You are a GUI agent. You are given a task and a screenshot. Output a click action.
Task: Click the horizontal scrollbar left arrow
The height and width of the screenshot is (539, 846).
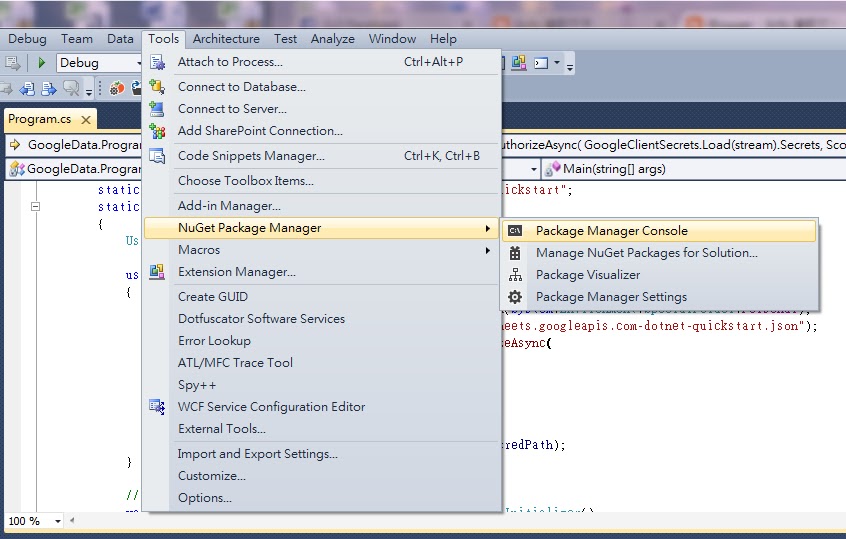[x=72, y=521]
